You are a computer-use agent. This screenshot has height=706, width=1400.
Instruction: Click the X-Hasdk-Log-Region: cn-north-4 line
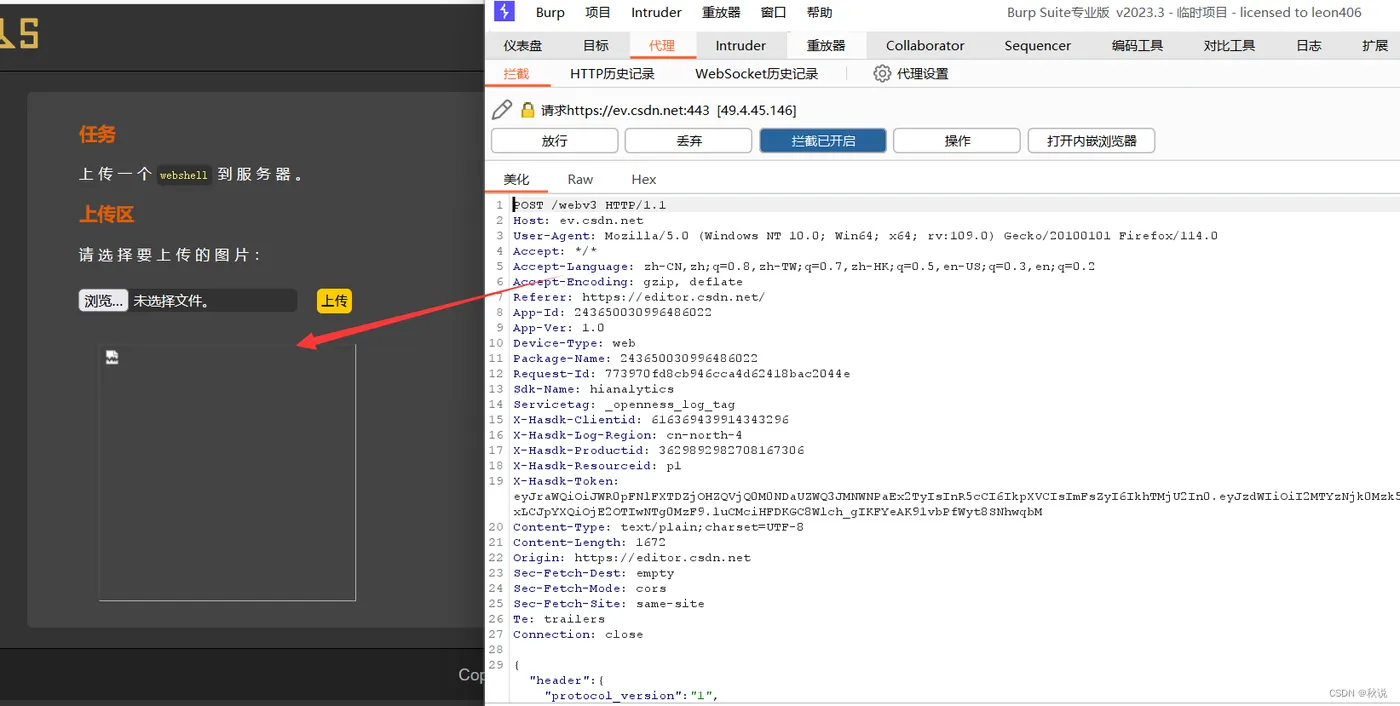[x=627, y=435]
